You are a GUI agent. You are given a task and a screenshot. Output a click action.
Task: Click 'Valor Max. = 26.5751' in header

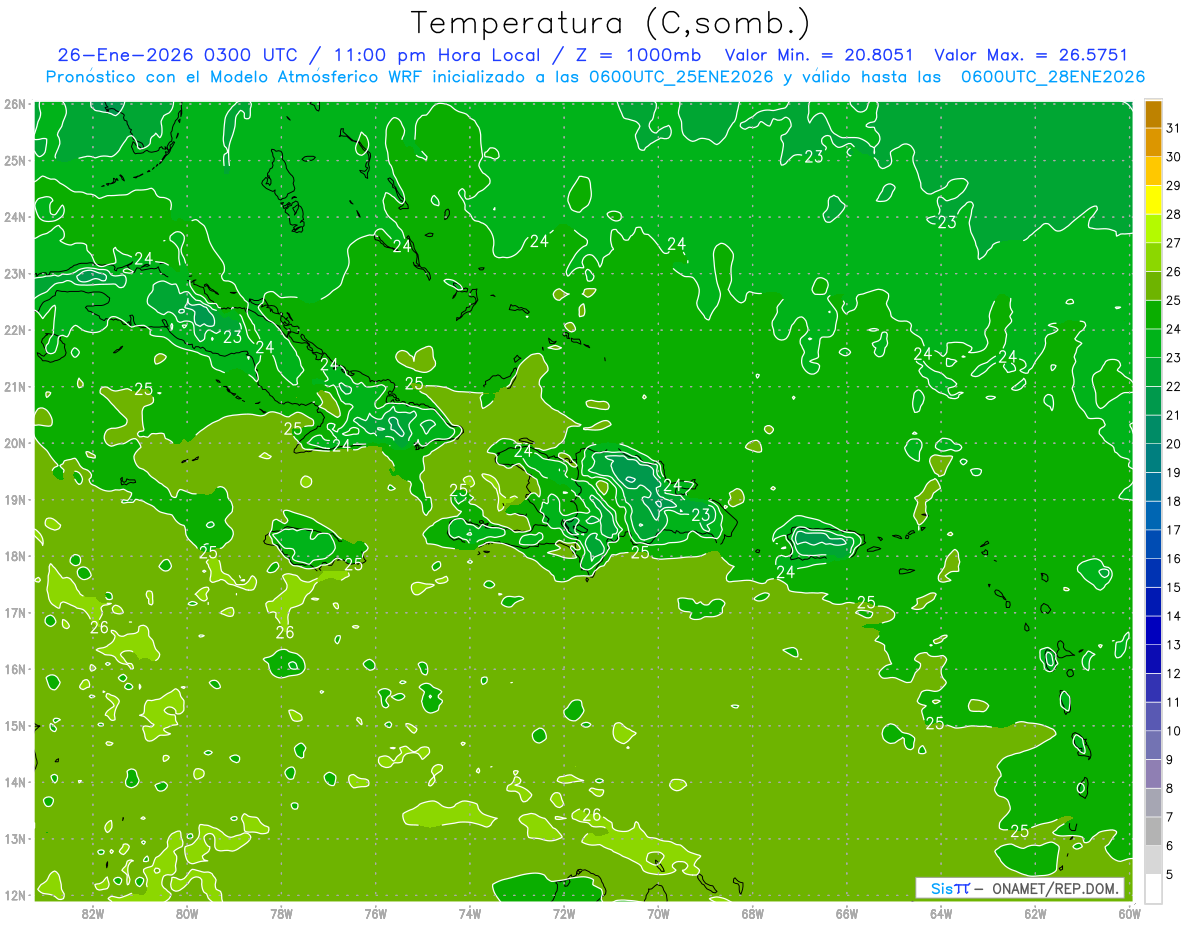click(1030, 55)
